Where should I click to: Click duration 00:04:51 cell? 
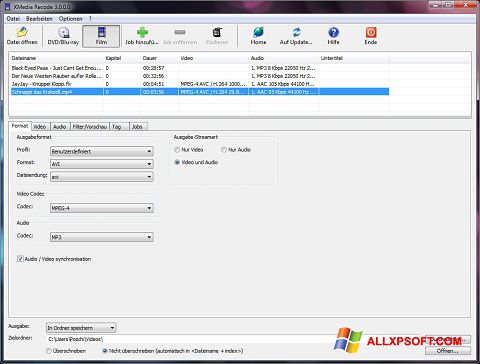(x=153, y=84)
